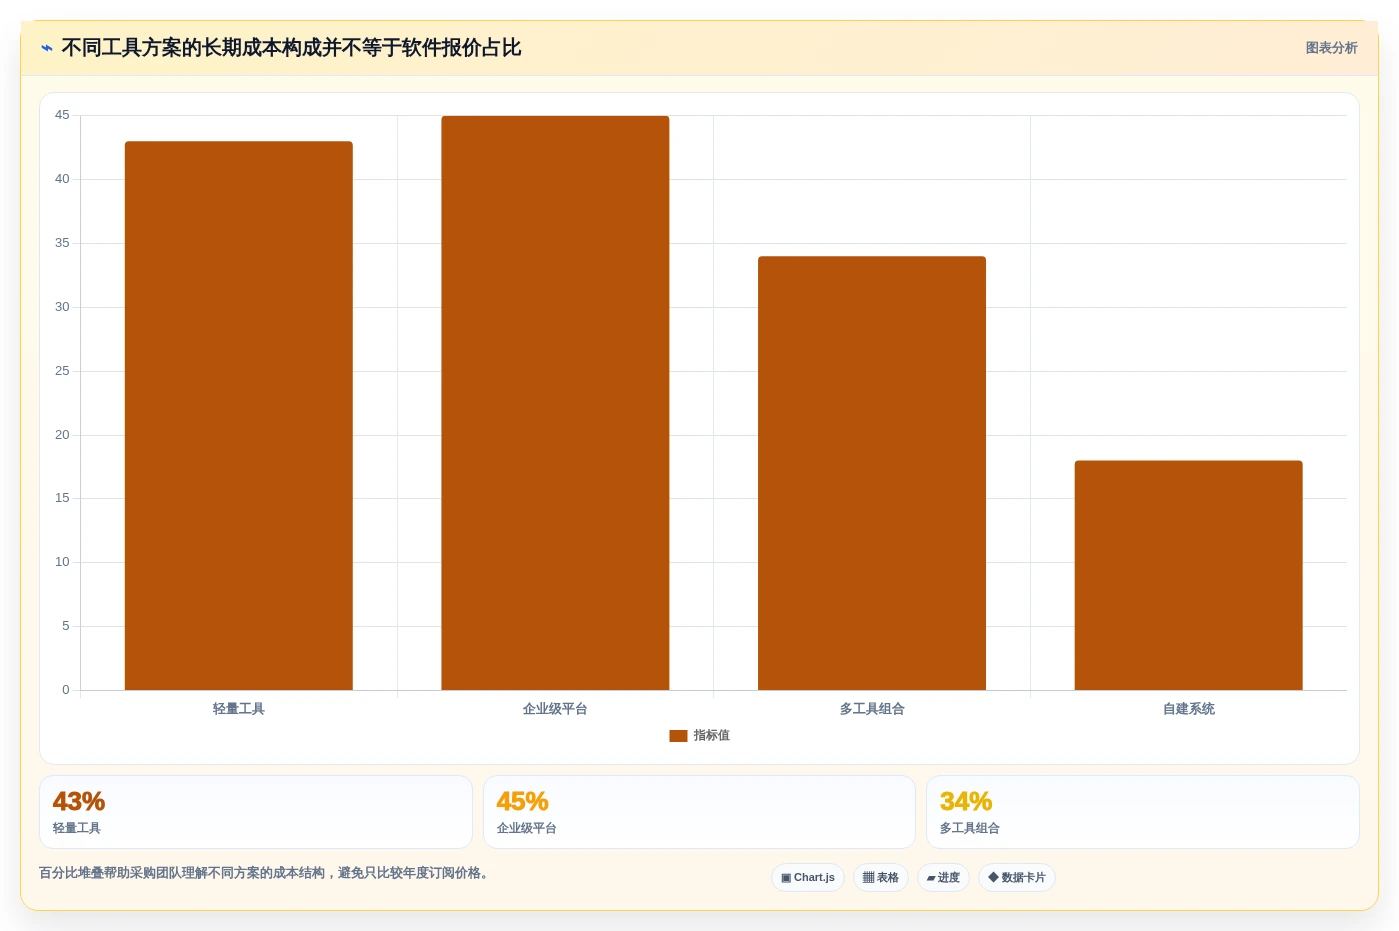Click the y-axis value 30
The width and height of the screenshot is (1399, 931).
click(x=62, y=307)
